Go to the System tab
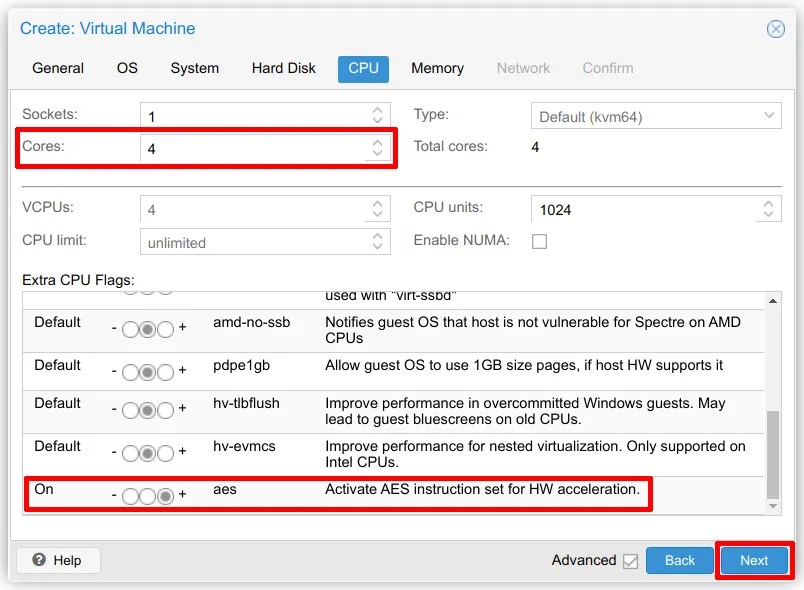Viewport: 804px width, 590px height. (194, 68)
